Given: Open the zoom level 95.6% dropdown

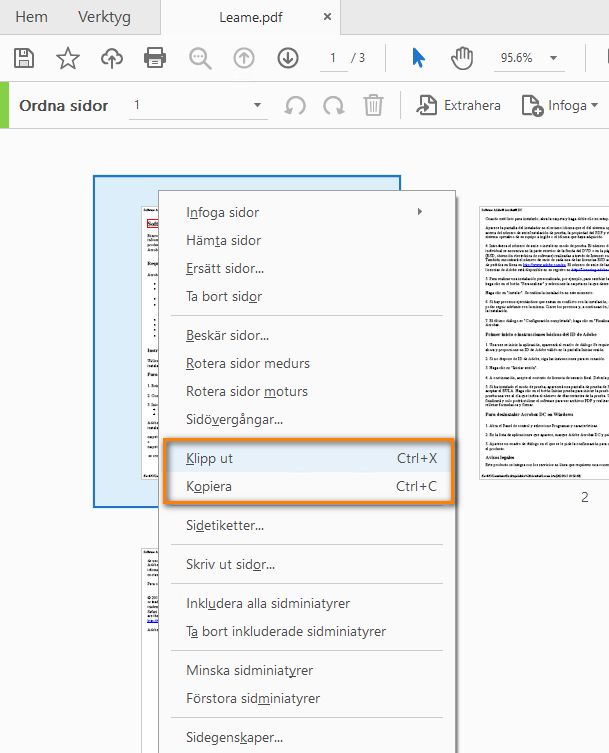Looking at the screenshot, I should [x=529, y=58].
